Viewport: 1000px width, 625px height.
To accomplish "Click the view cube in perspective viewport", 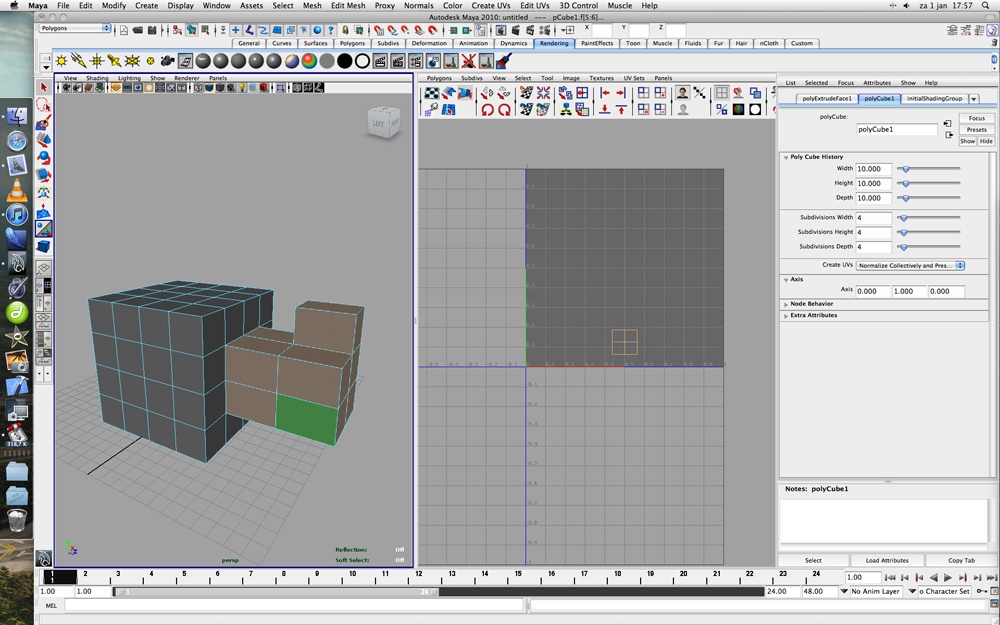I will [x=384, y=122].
